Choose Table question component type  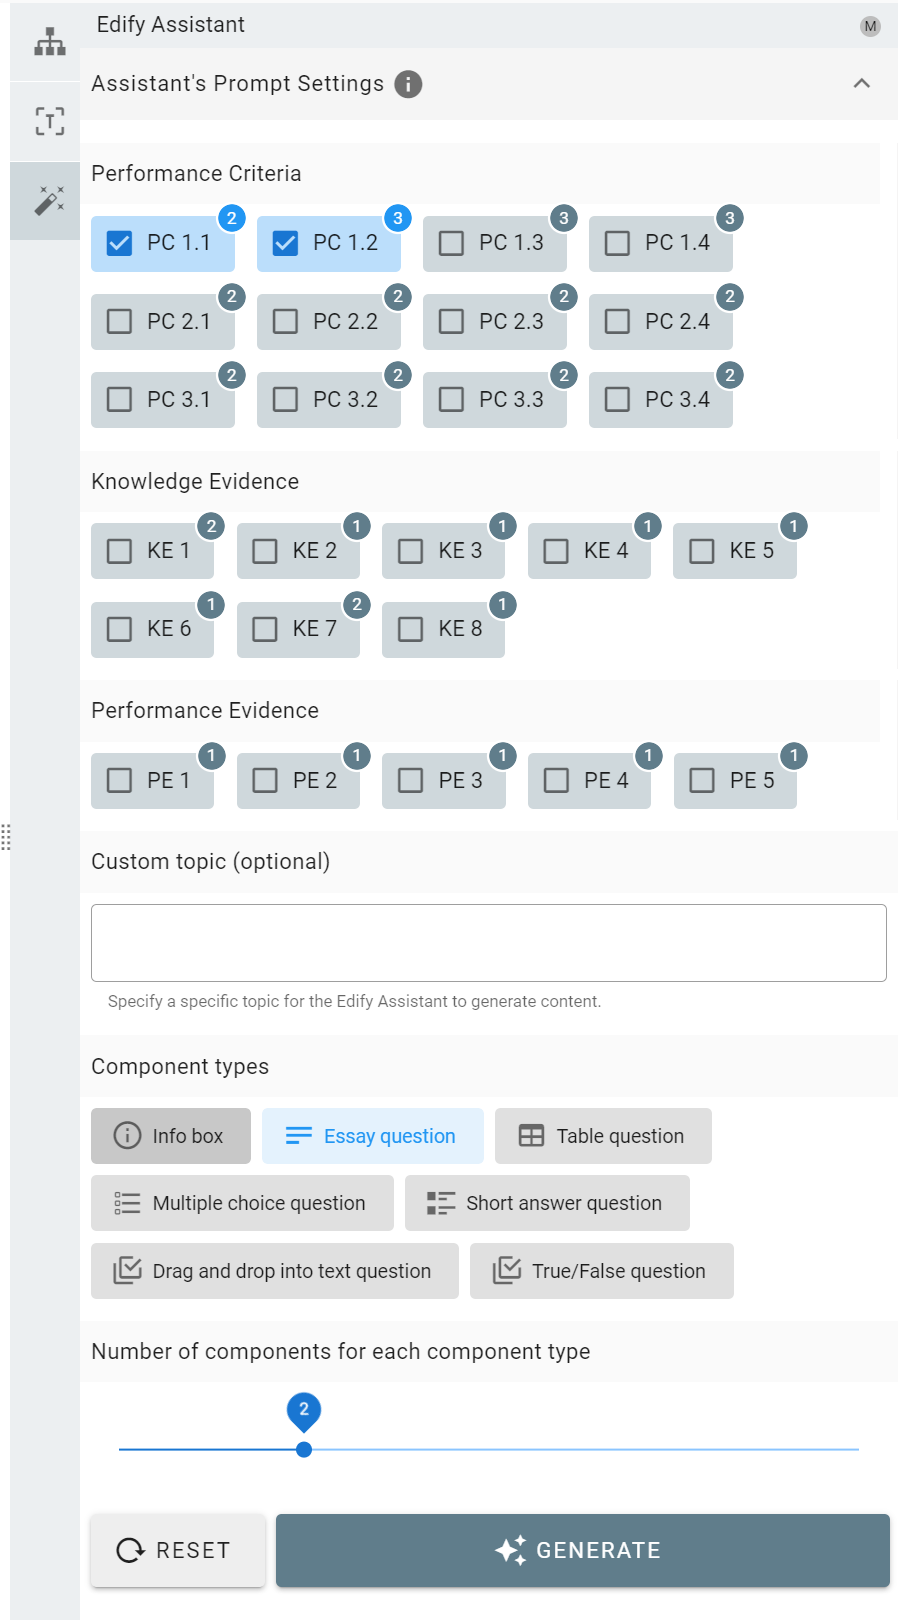coord(603,1136)
